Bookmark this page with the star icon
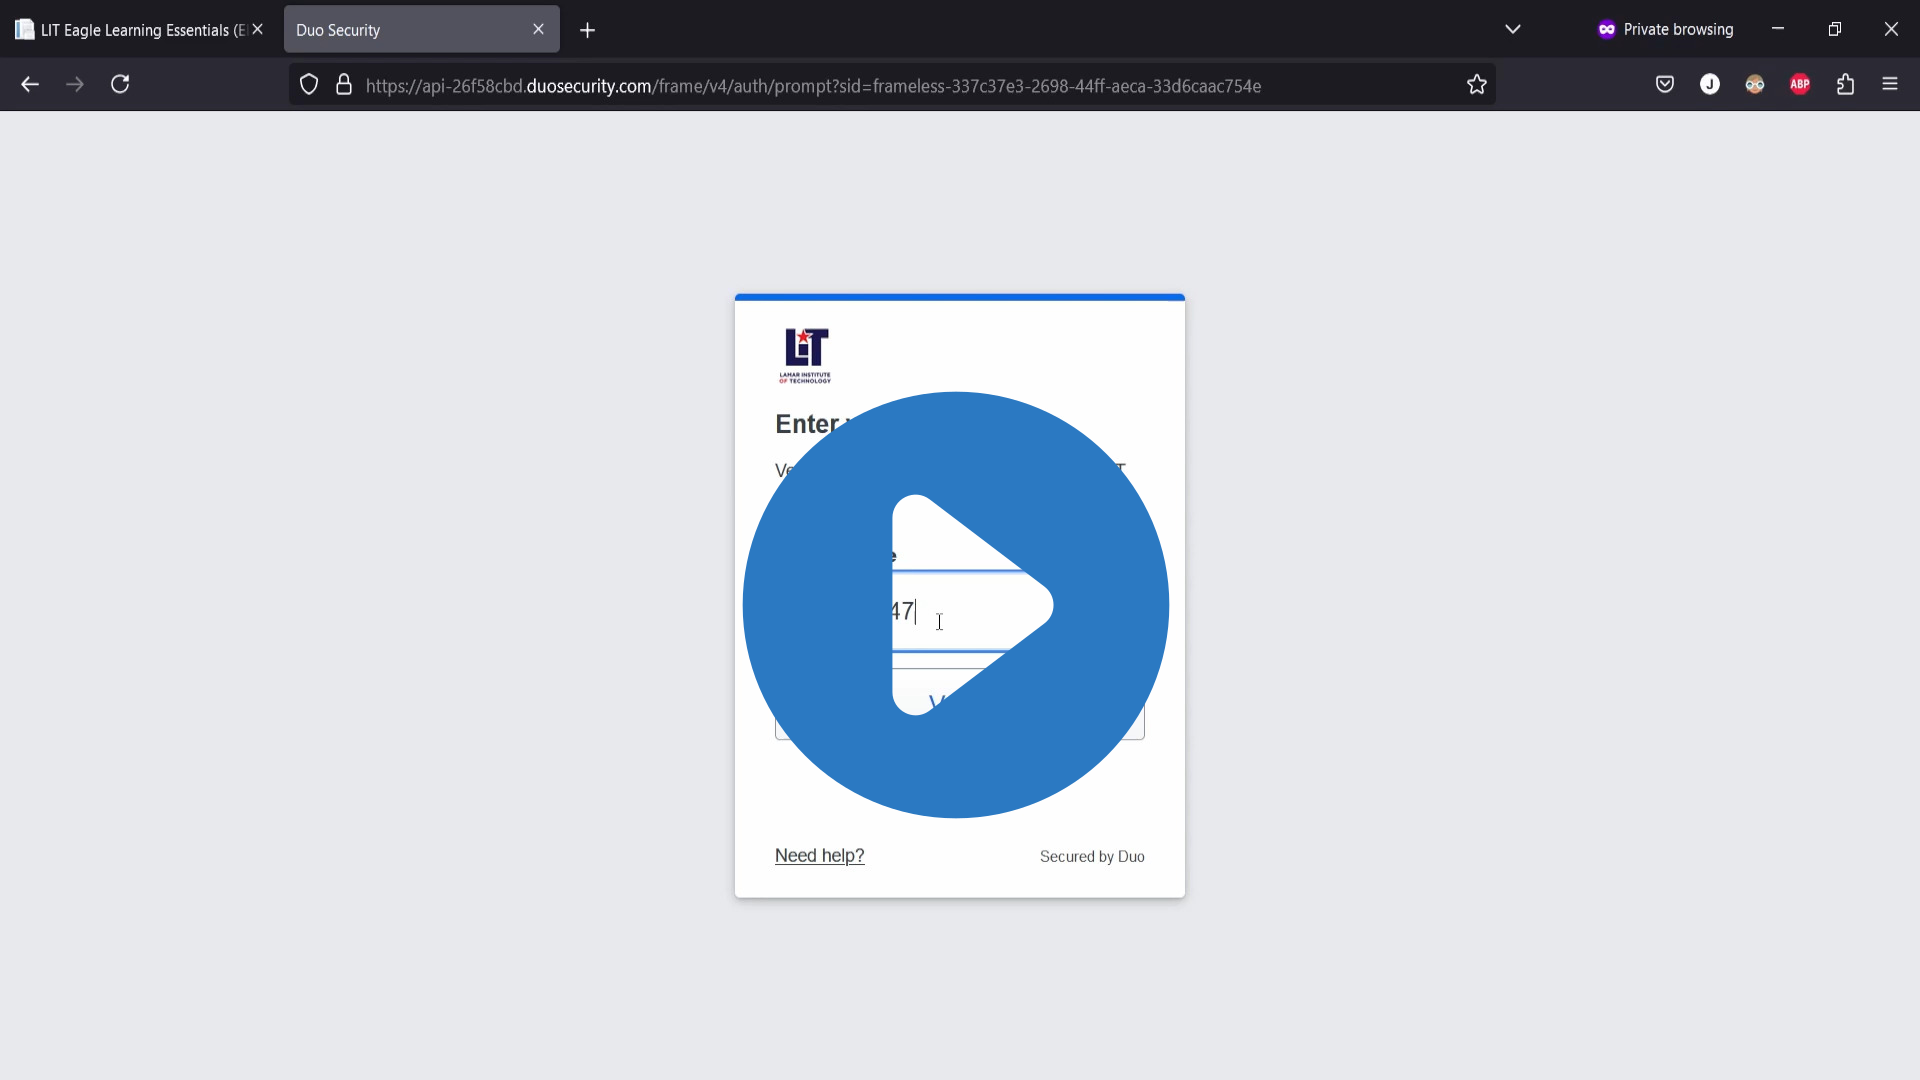 (1477, 85)
